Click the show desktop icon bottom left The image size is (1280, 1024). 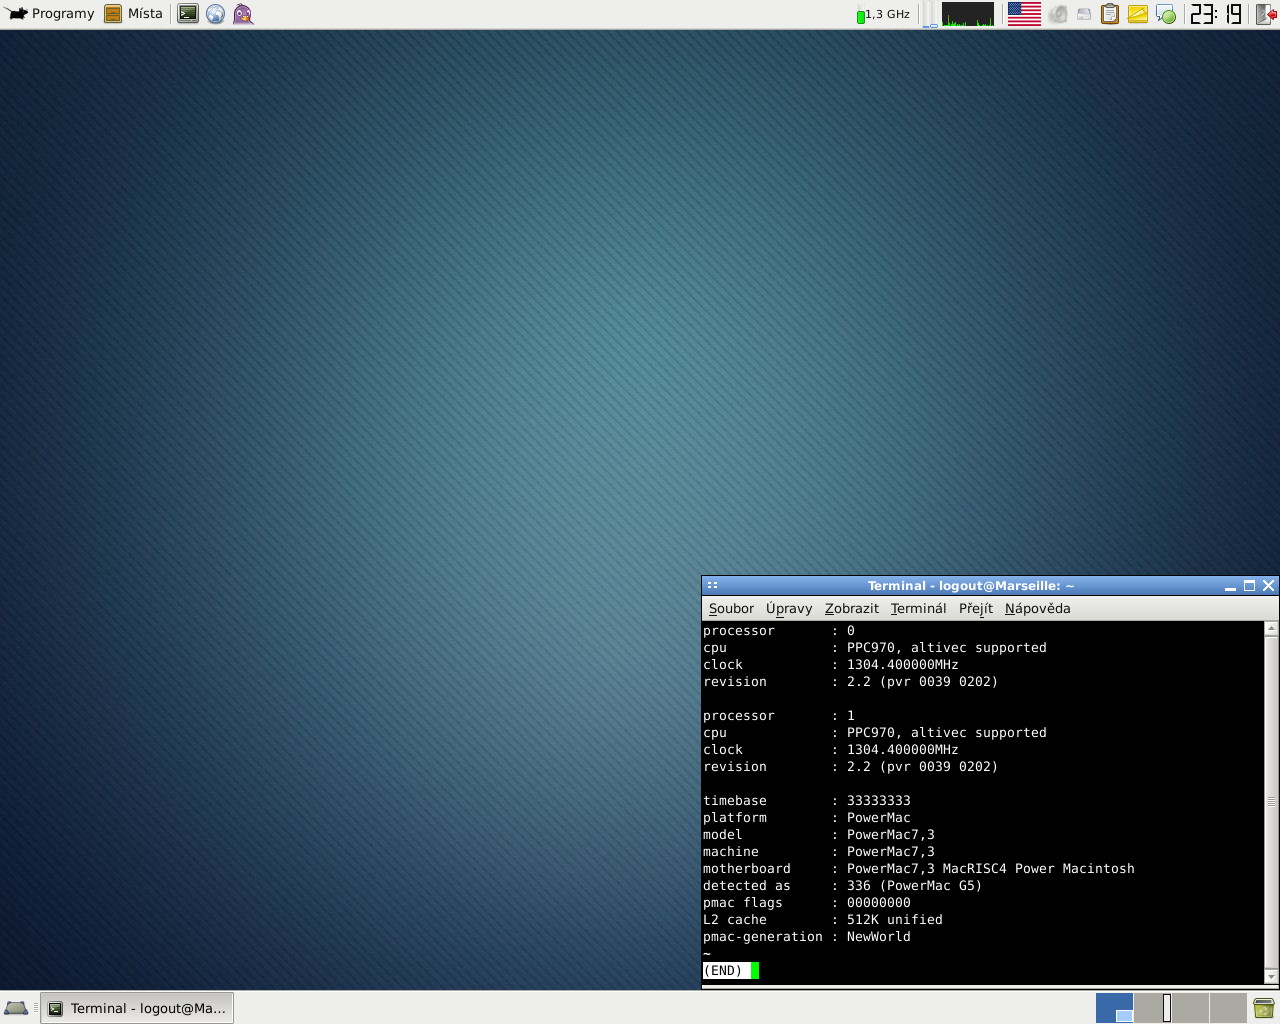(x=16, y=1008)
